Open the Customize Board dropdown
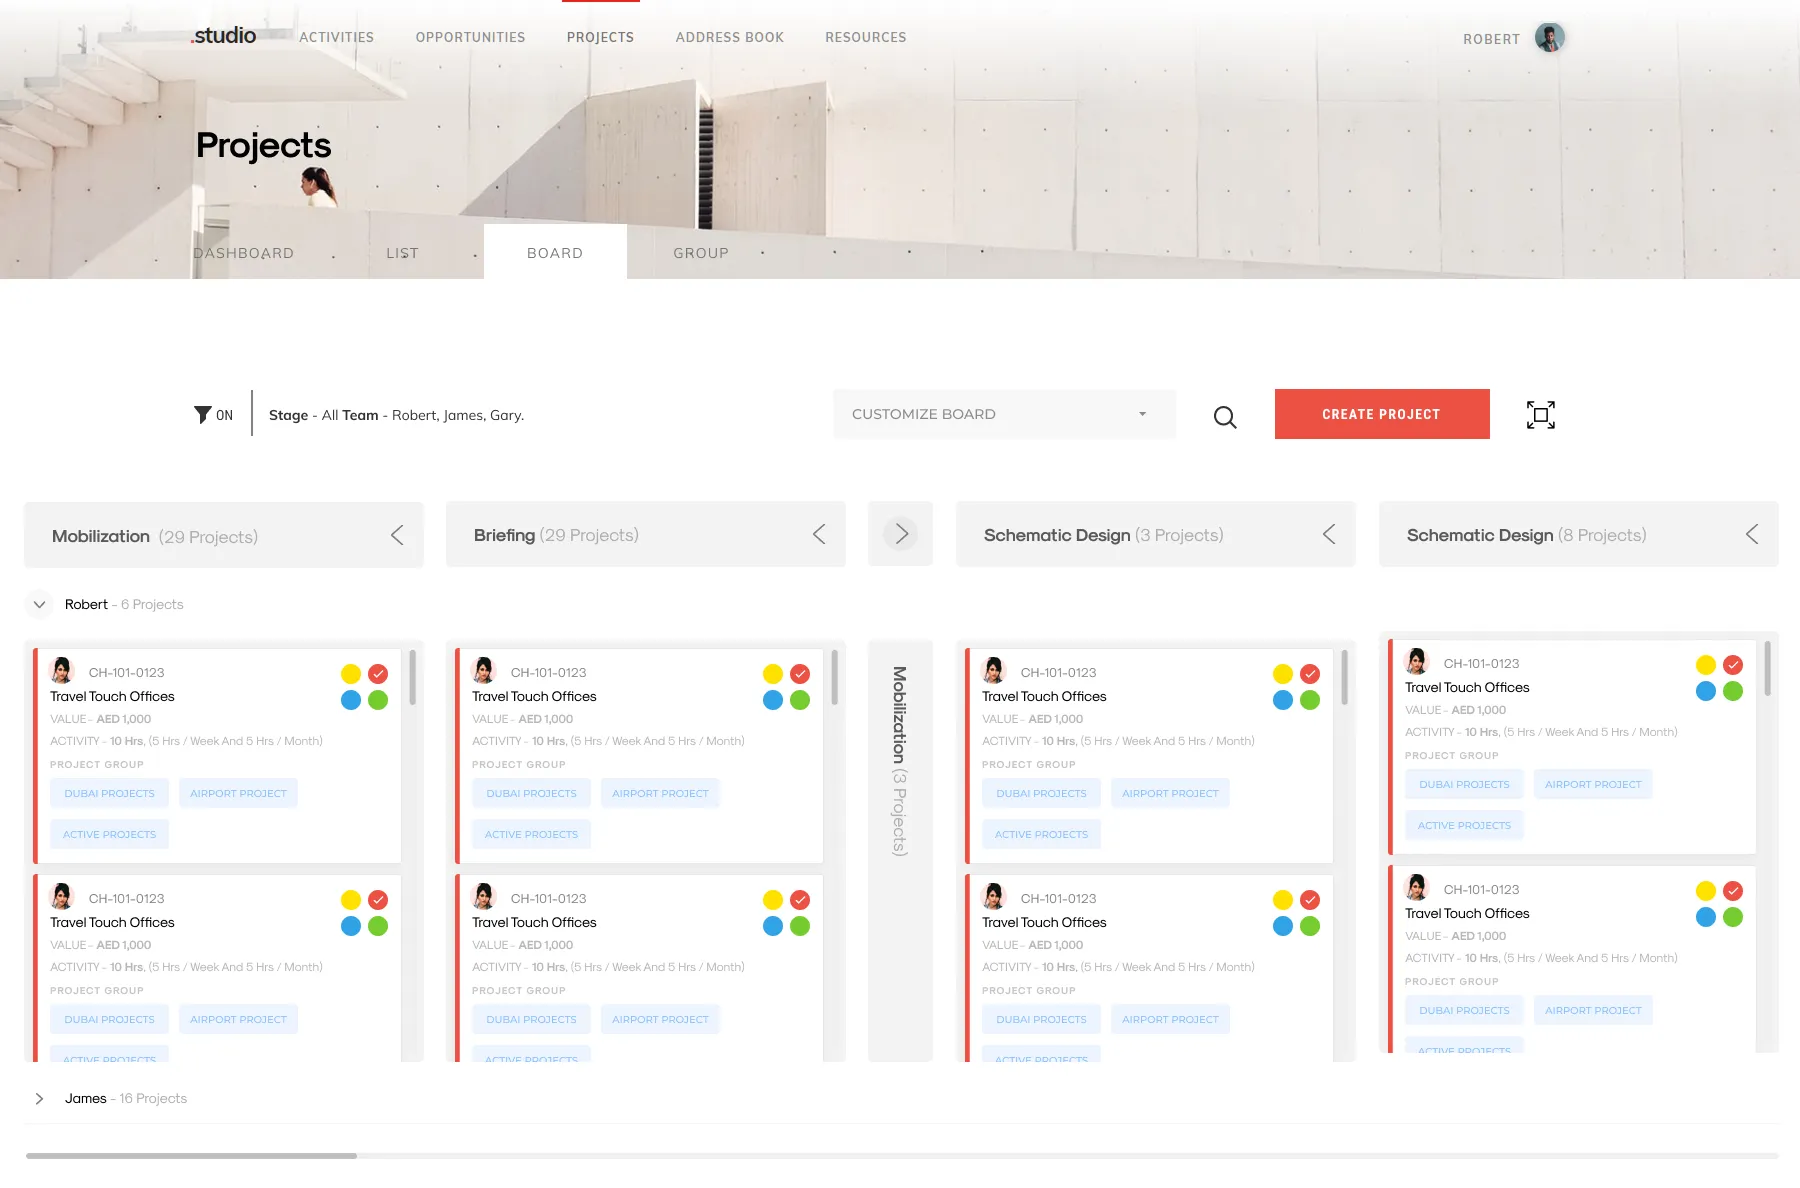The height and width of the screenshot is (1188, 1800). [x=1003, y=414]
